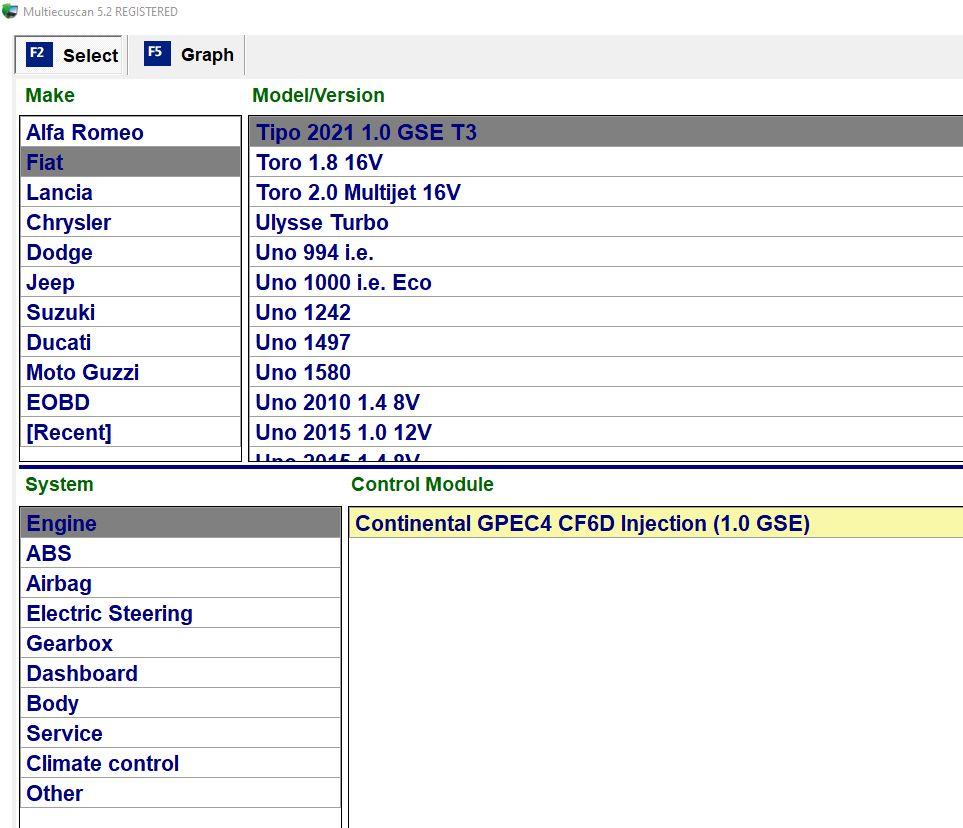The image size is (963, 828).
Task: Select Continental GPEC4 CF6D Injection control module
Action: 582,524
